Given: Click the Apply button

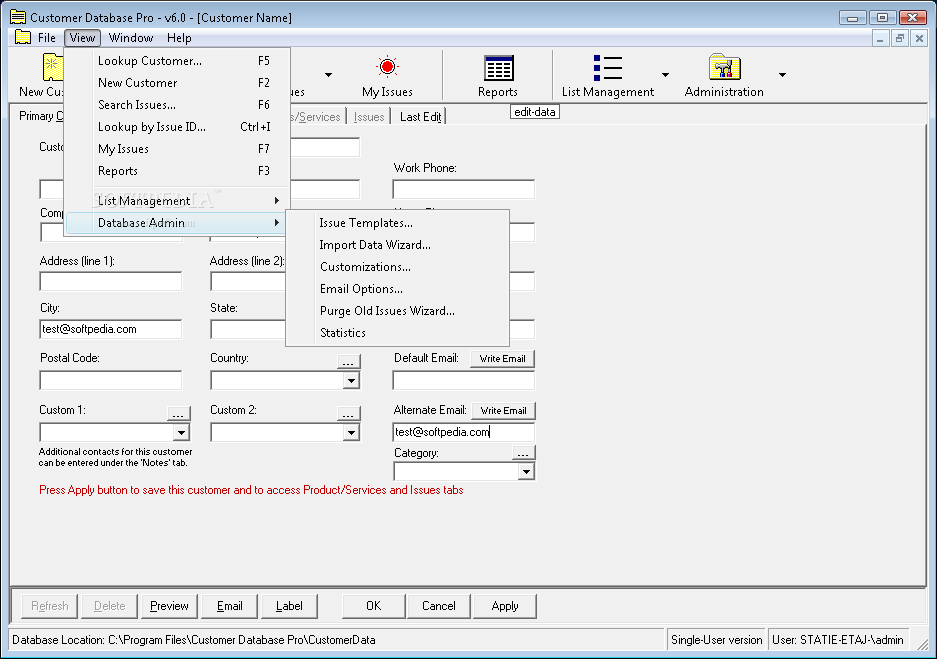Looking at the screenshot, I should click(504, 606).
